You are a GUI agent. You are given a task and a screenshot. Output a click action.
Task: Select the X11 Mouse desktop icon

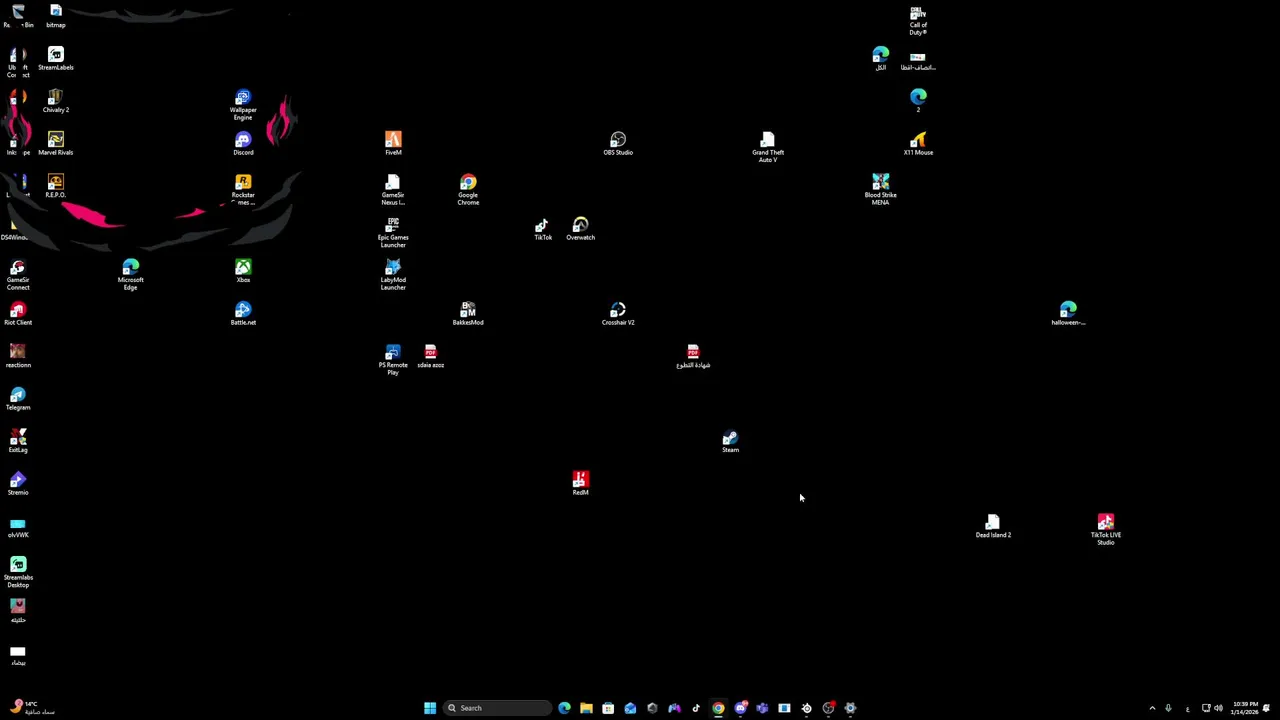pos(918,143)
